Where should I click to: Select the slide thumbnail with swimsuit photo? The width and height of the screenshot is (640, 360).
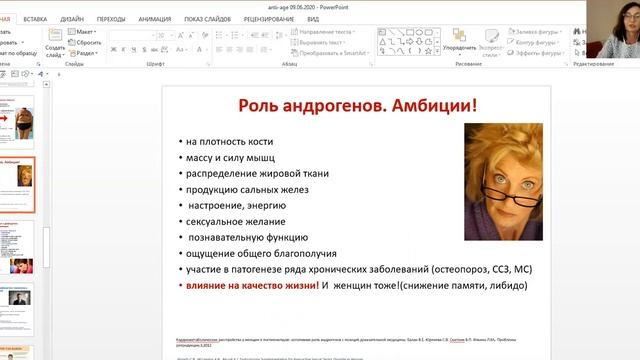pyautogui.click(x=17, y=122)
